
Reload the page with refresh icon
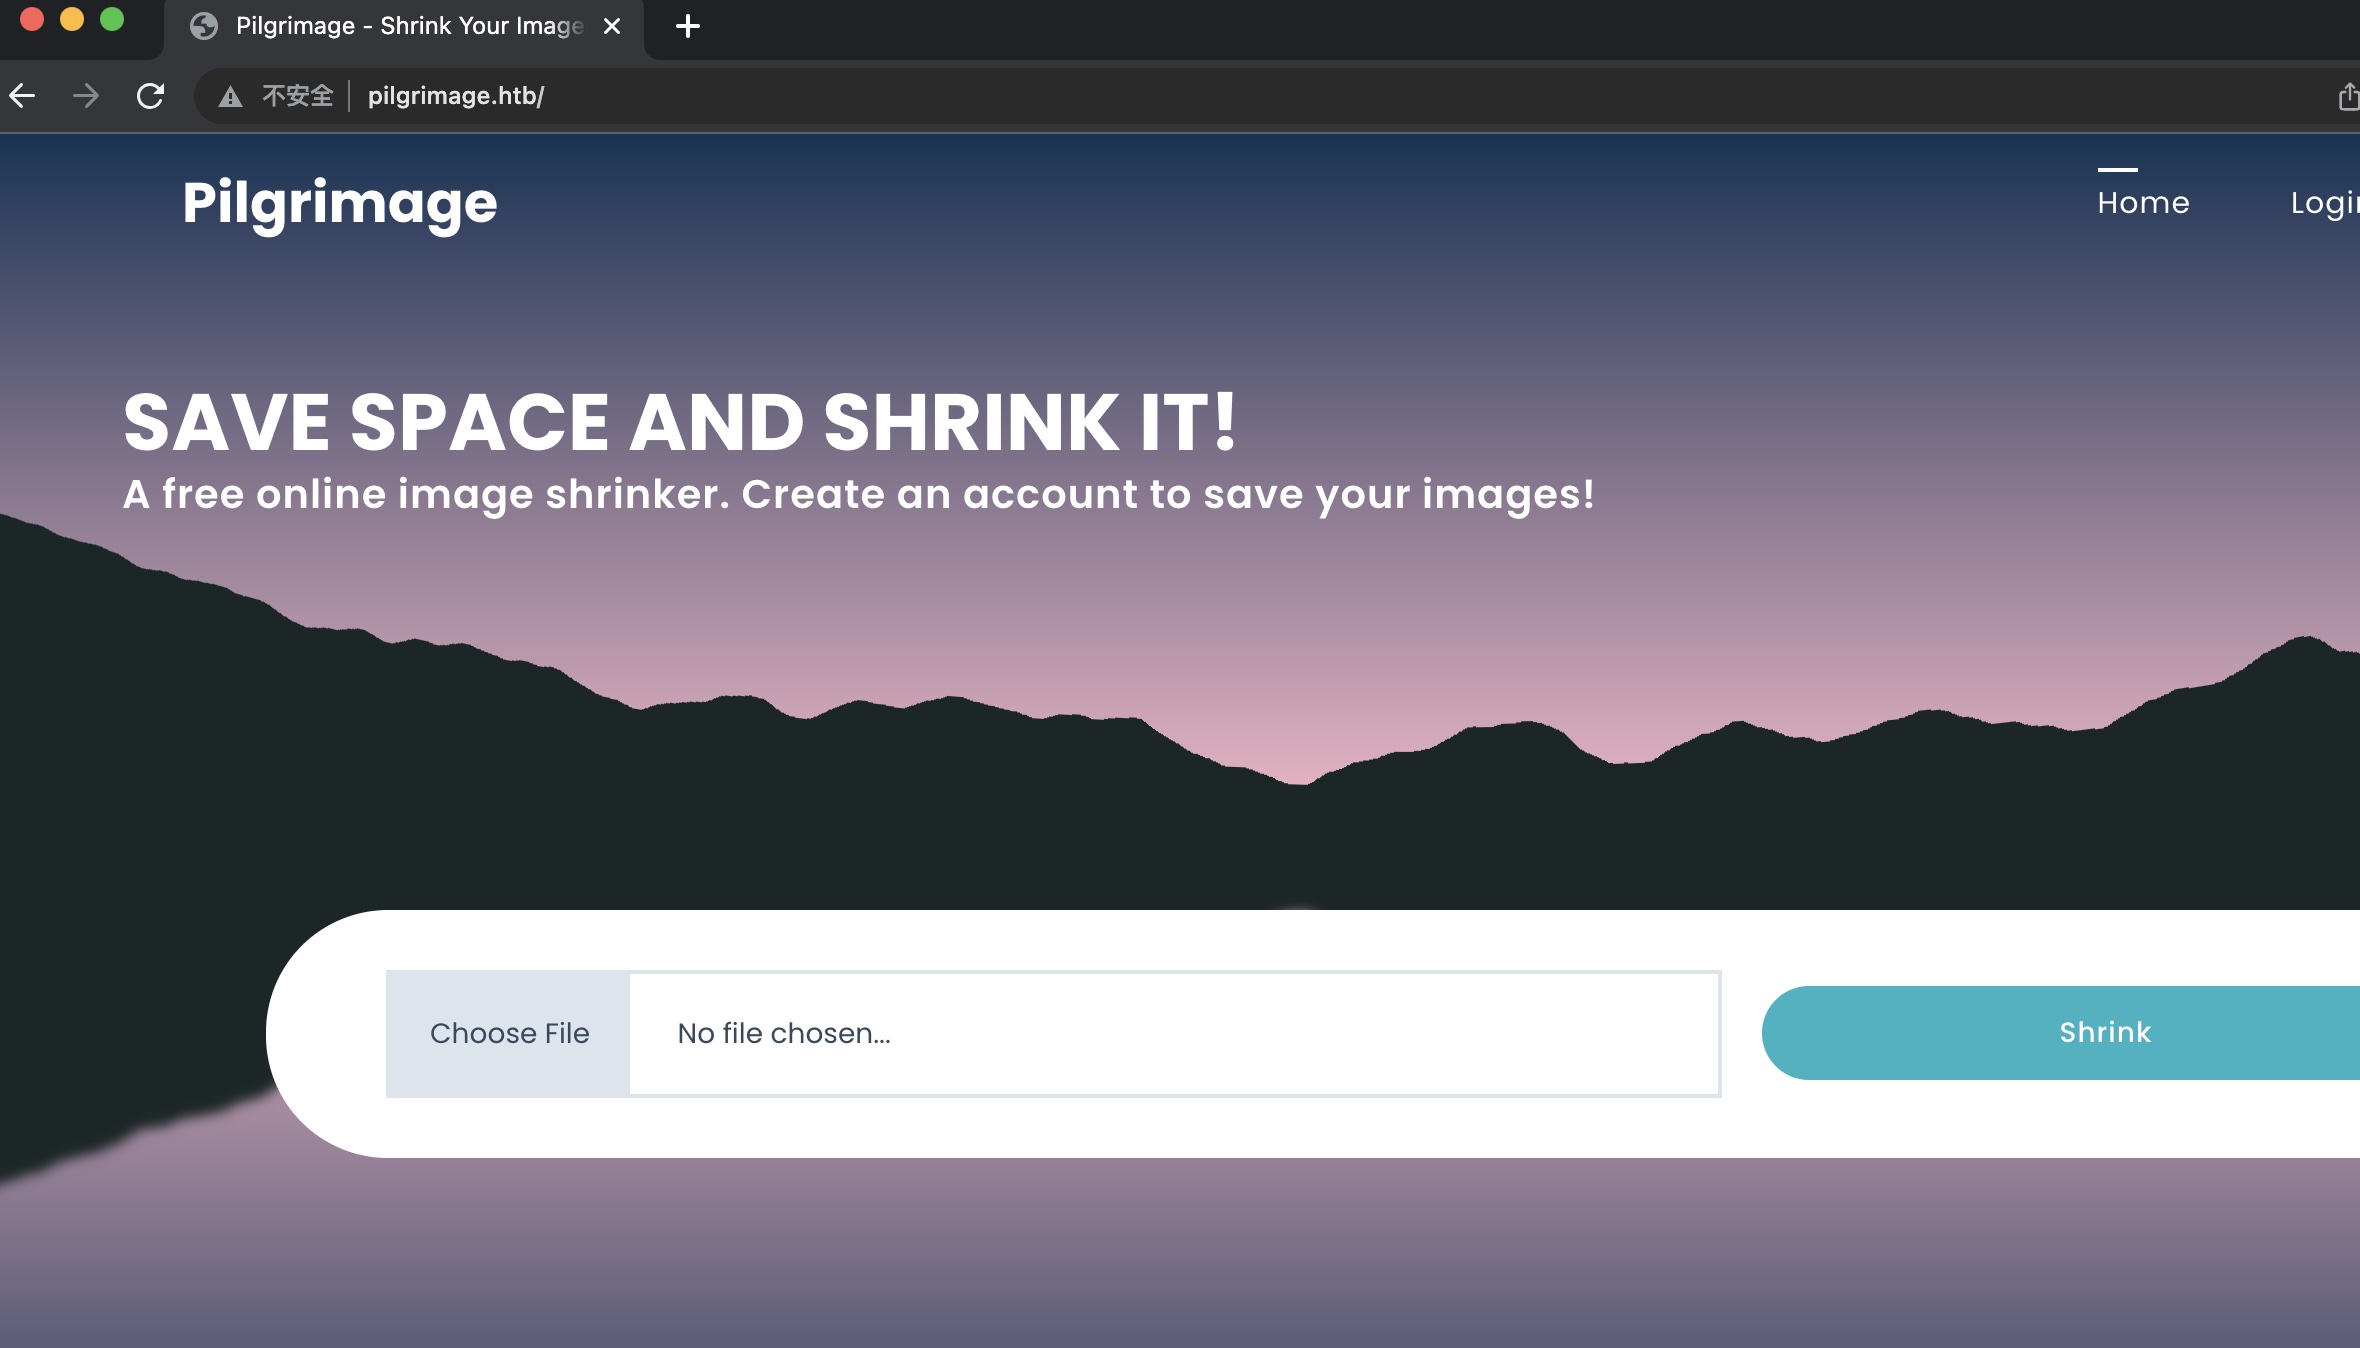point(150,96)
